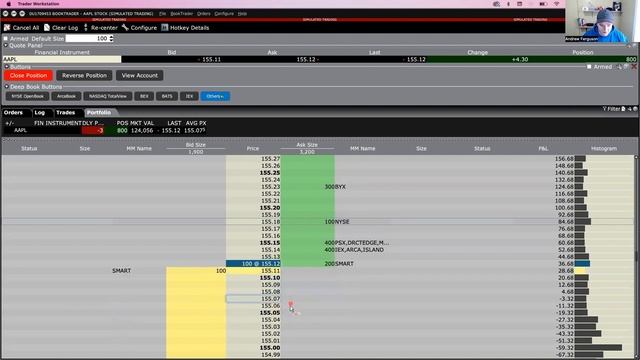Click the AAPL financial instrument field
Image resolution: width=640 pixels, height=360 pixels.
62,59
